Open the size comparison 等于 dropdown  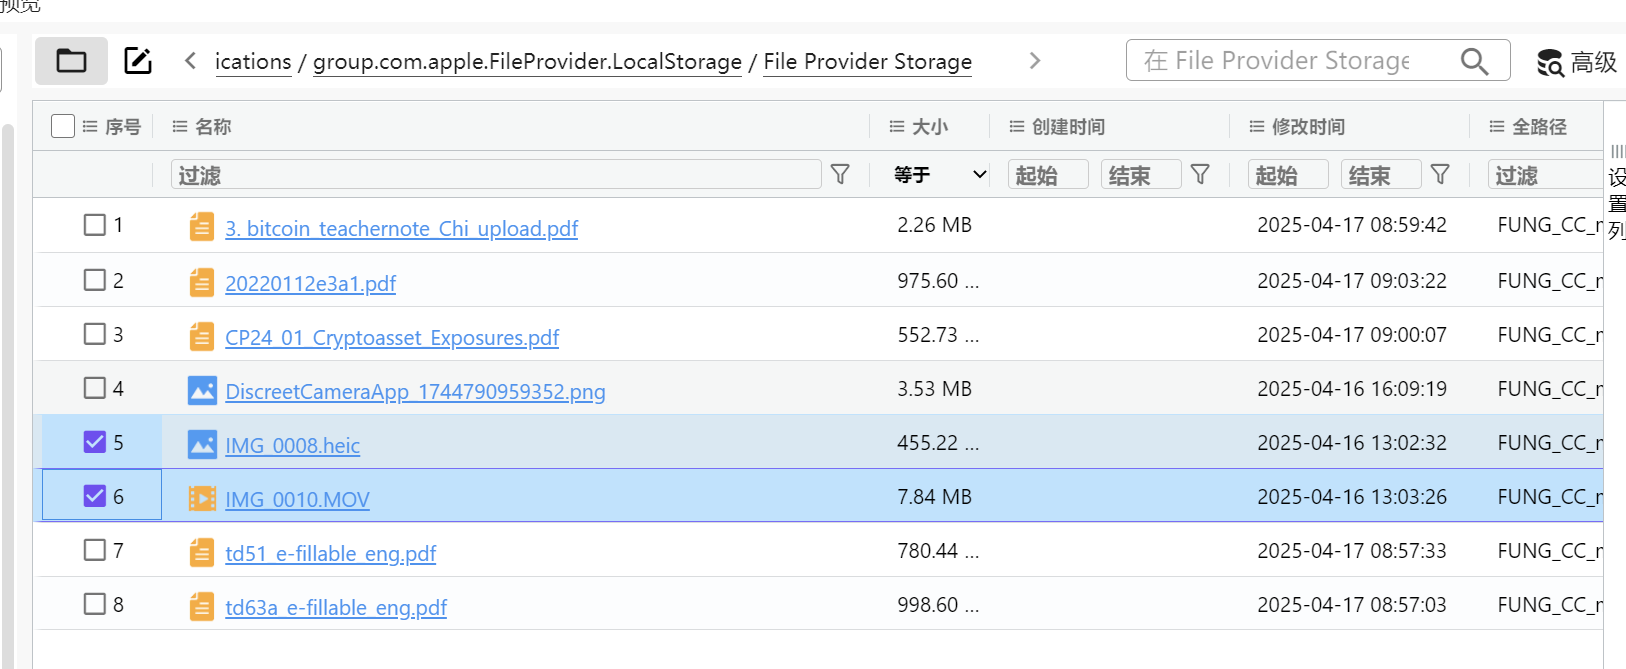pos(940,175)
